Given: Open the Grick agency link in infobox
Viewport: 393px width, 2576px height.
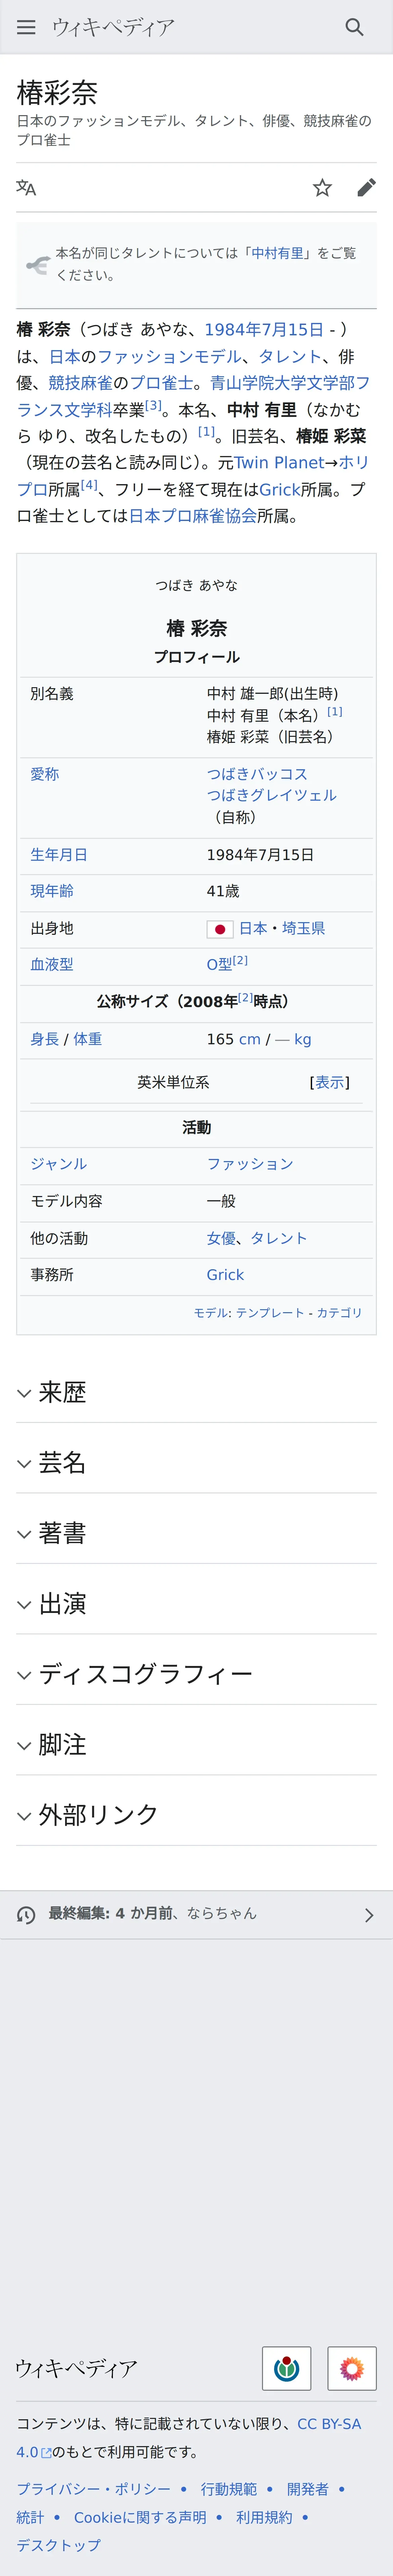Looking at the screenshot, I should 225,1275.
